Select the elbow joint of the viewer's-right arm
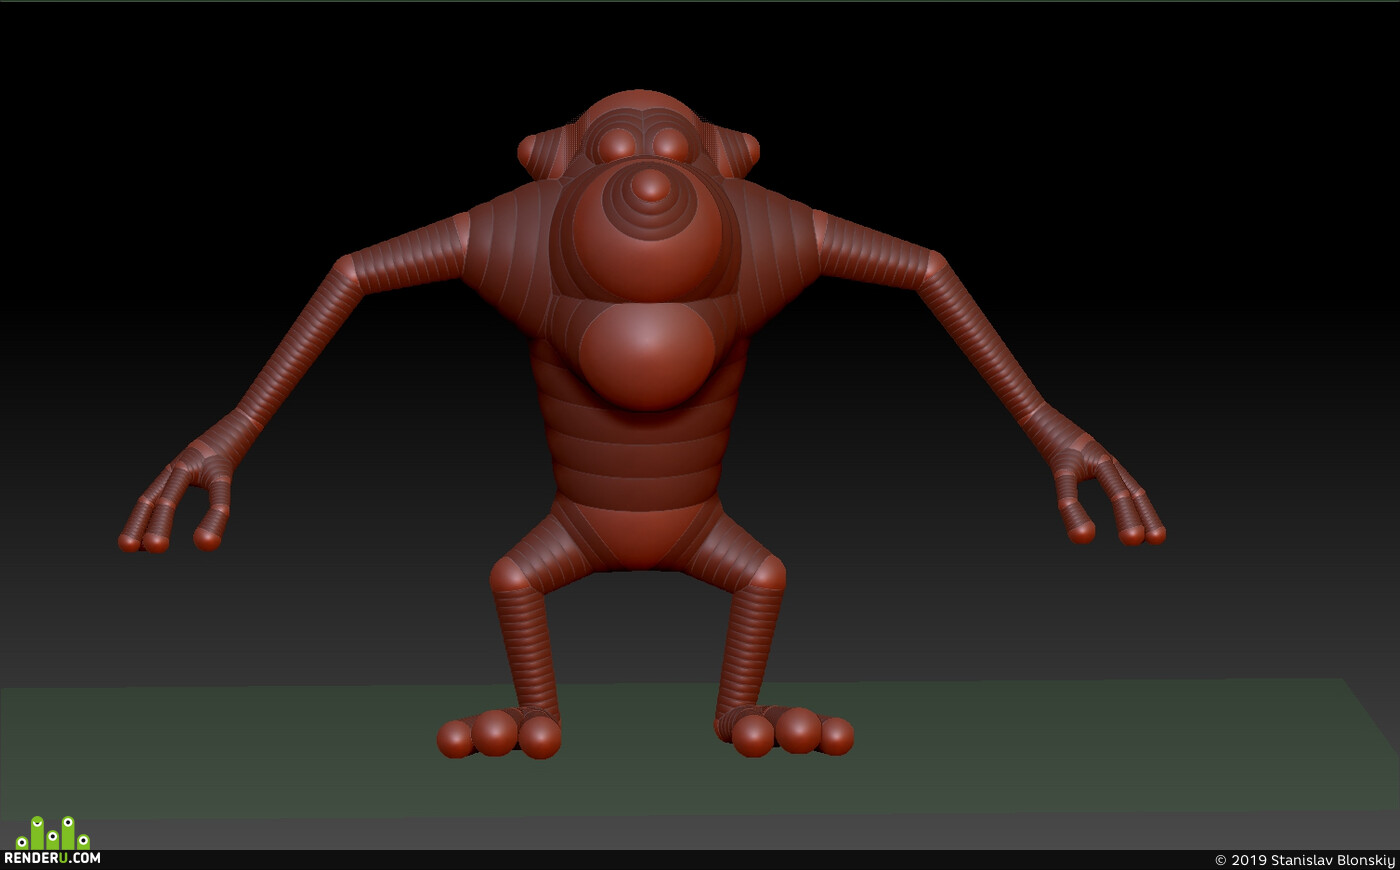Screen dimensions: 1400x870 (935, 264)
